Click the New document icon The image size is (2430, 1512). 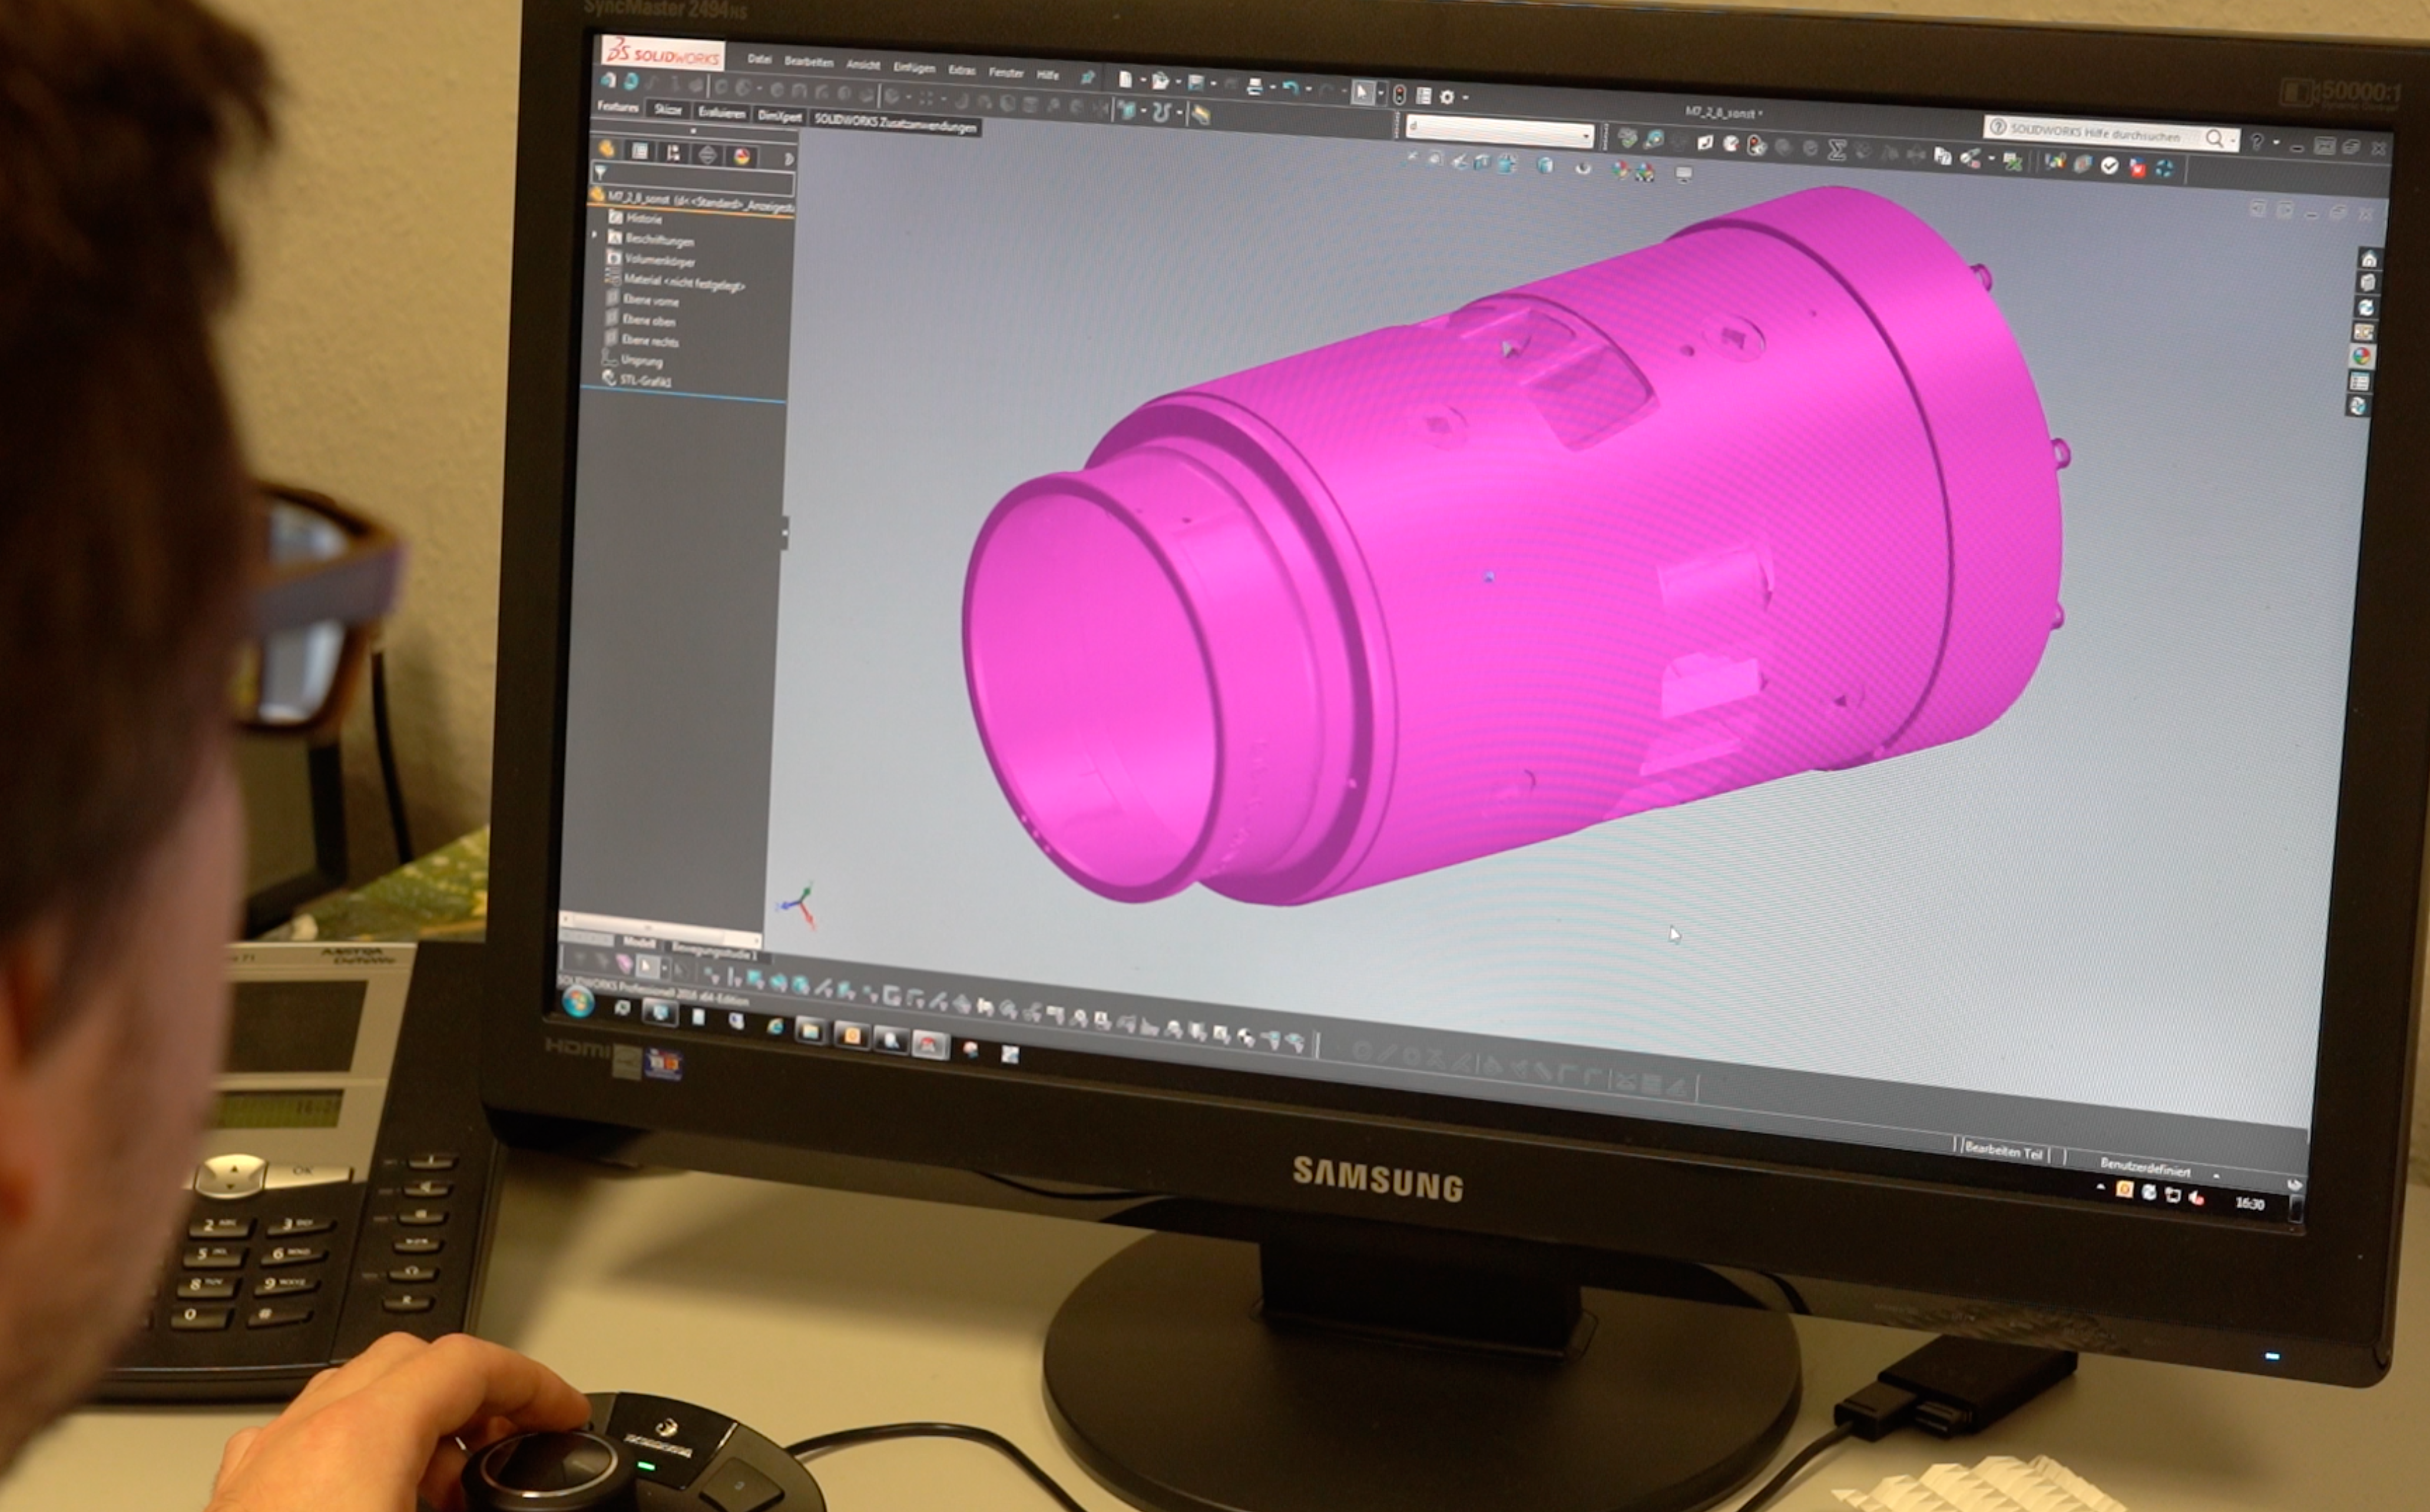point(1125,80)
